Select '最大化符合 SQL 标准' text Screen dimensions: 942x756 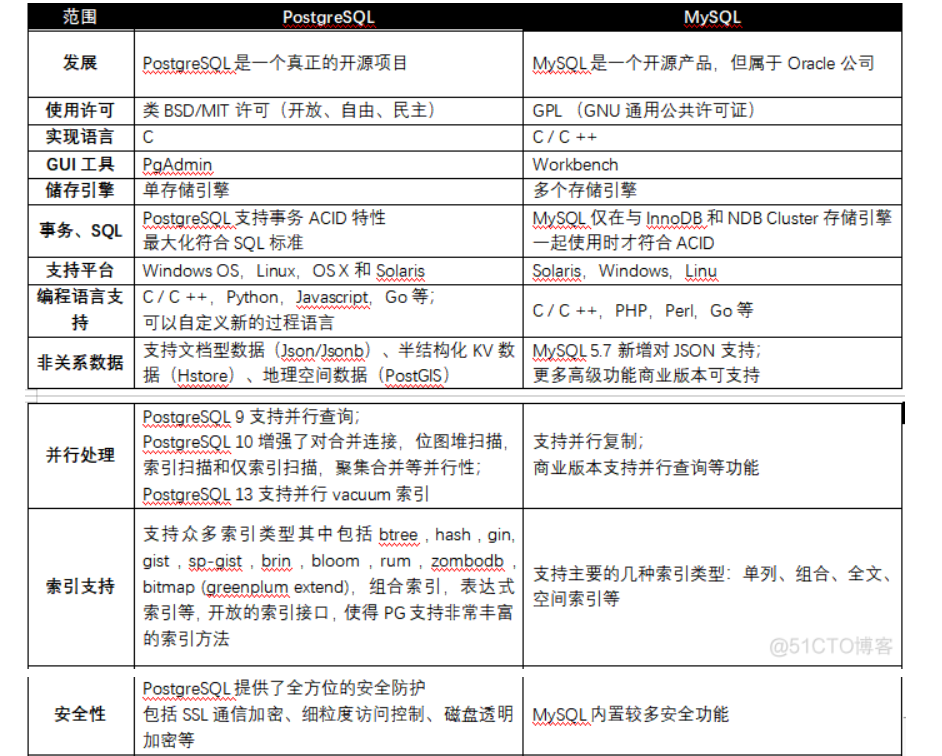click(223, 243)
